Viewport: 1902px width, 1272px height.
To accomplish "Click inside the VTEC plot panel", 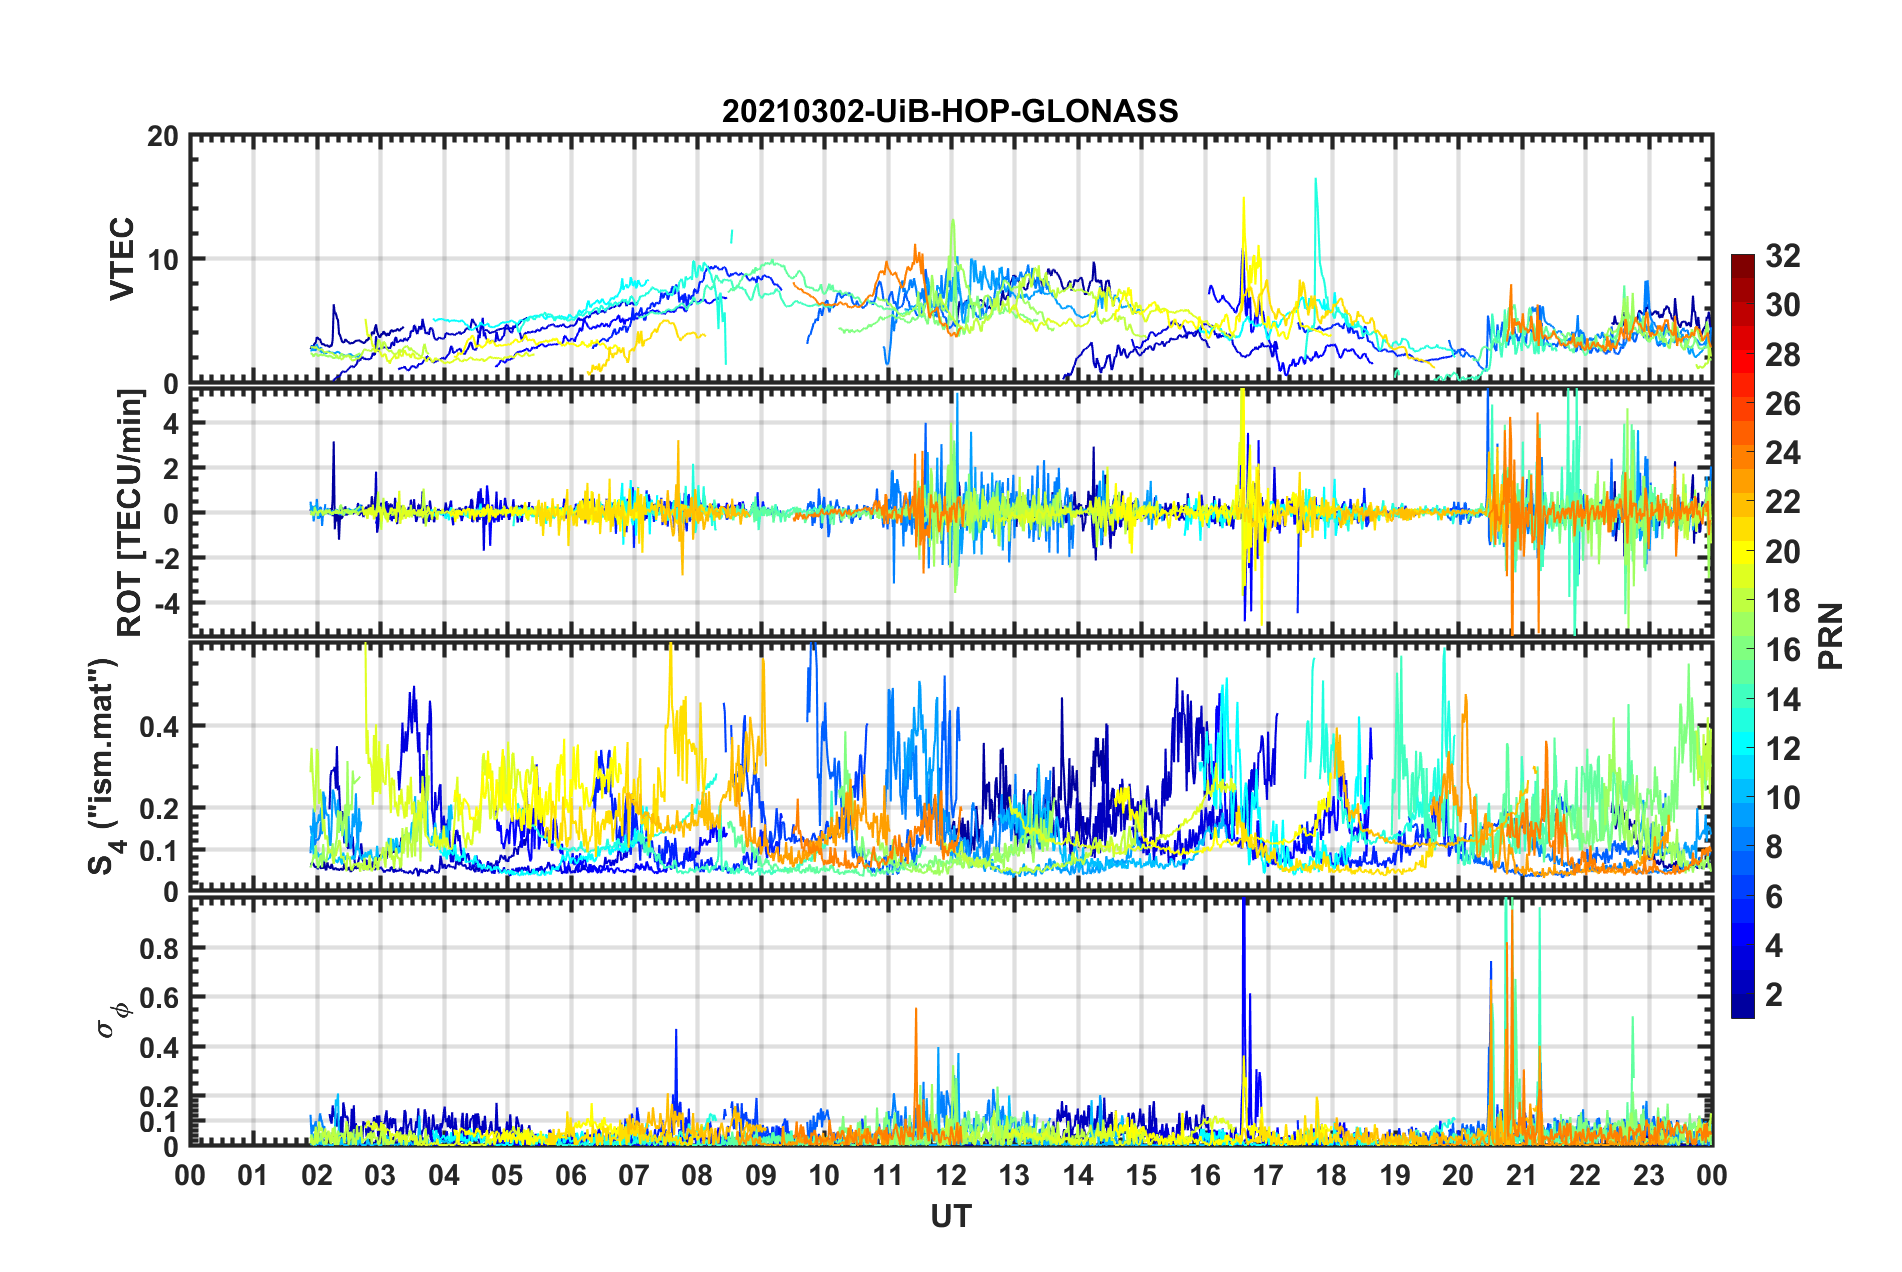I will (951, 259).
